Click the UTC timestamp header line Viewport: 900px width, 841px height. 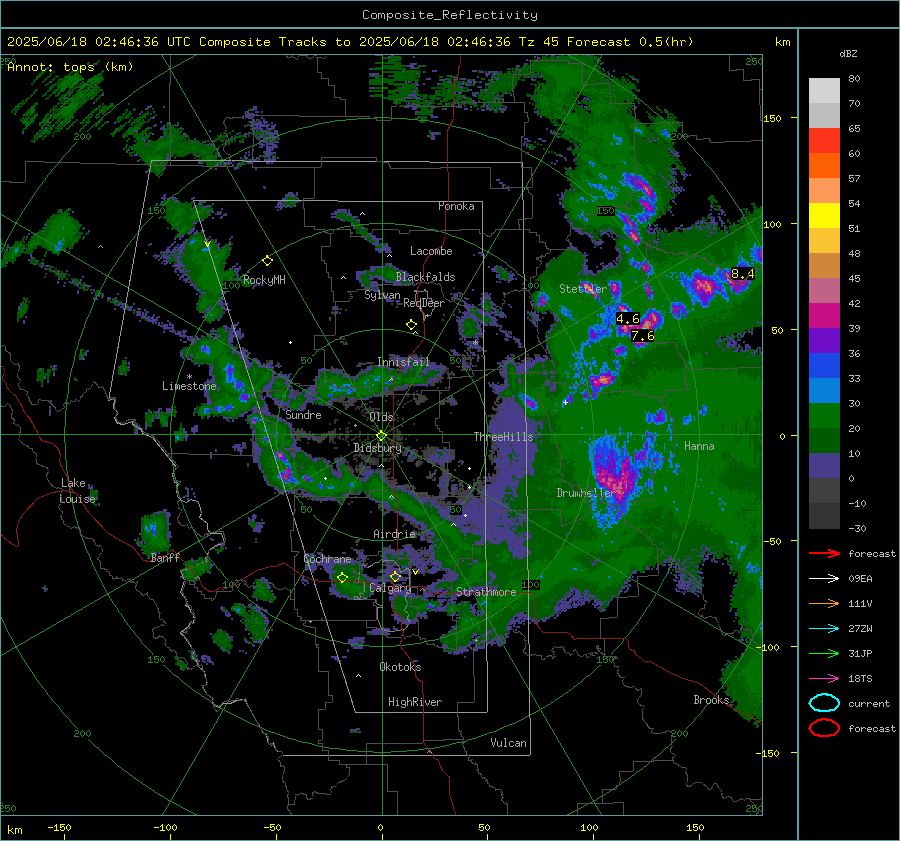point(350,42)
